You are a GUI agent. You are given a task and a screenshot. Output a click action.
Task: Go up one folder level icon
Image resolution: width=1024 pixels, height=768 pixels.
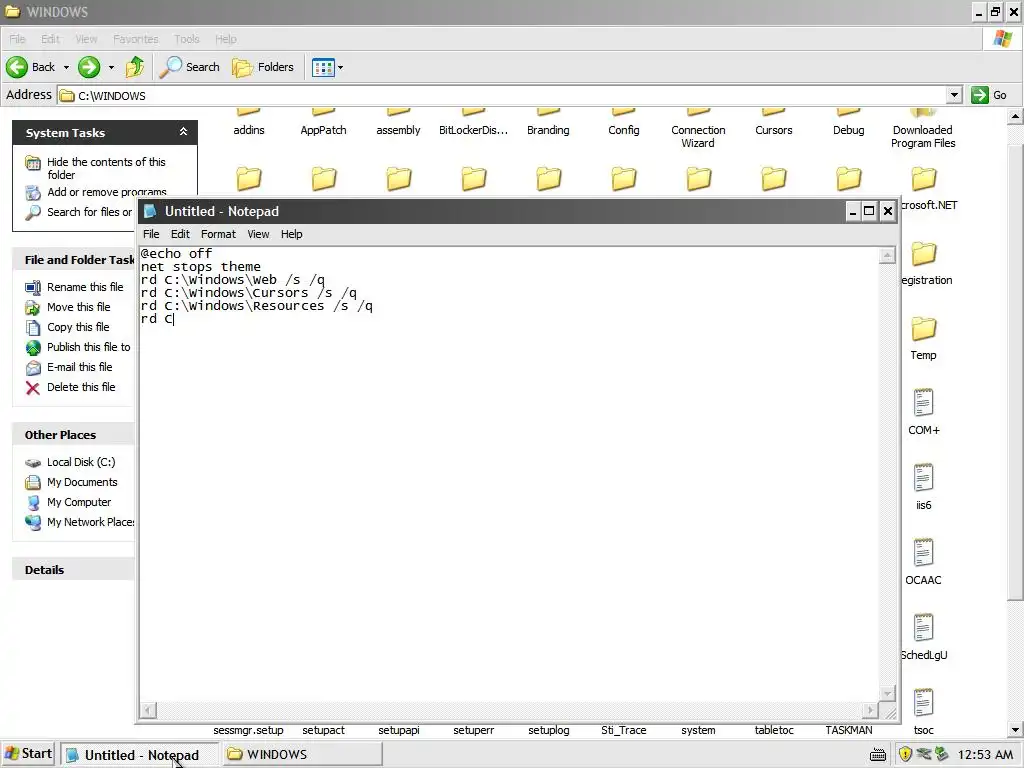[x=135, y=67]
